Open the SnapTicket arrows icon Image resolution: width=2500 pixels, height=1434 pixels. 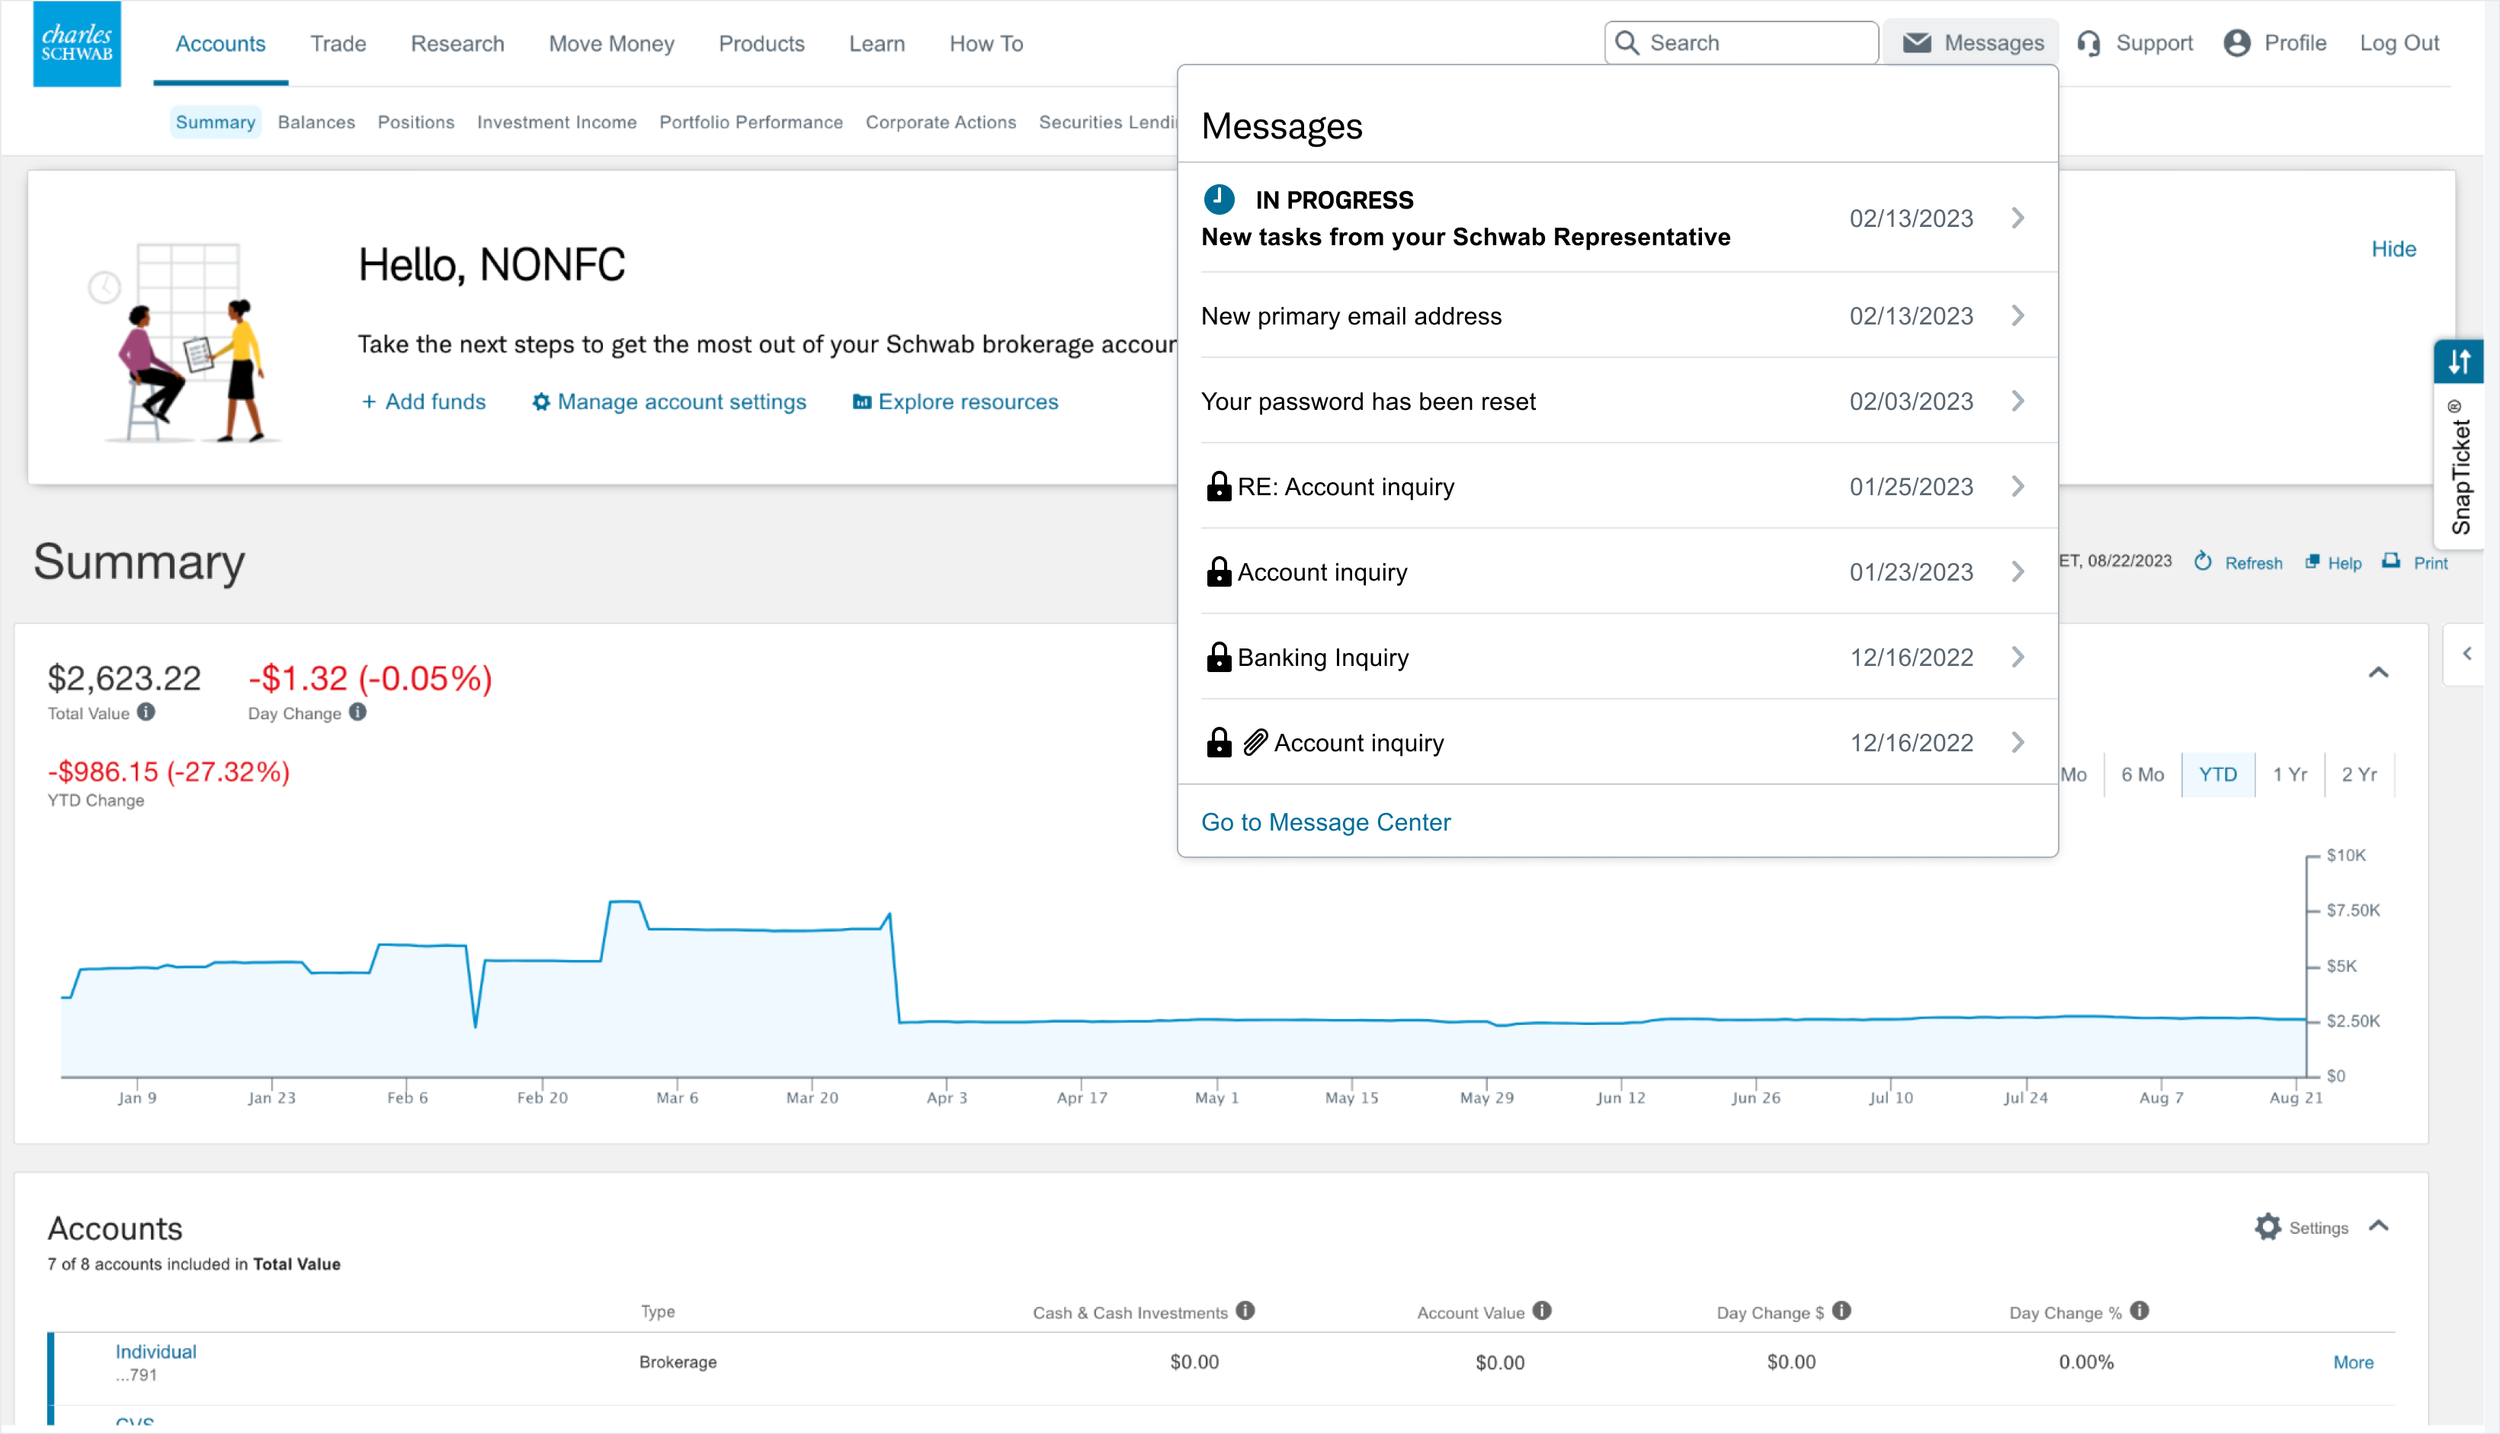coord(2458,362)
